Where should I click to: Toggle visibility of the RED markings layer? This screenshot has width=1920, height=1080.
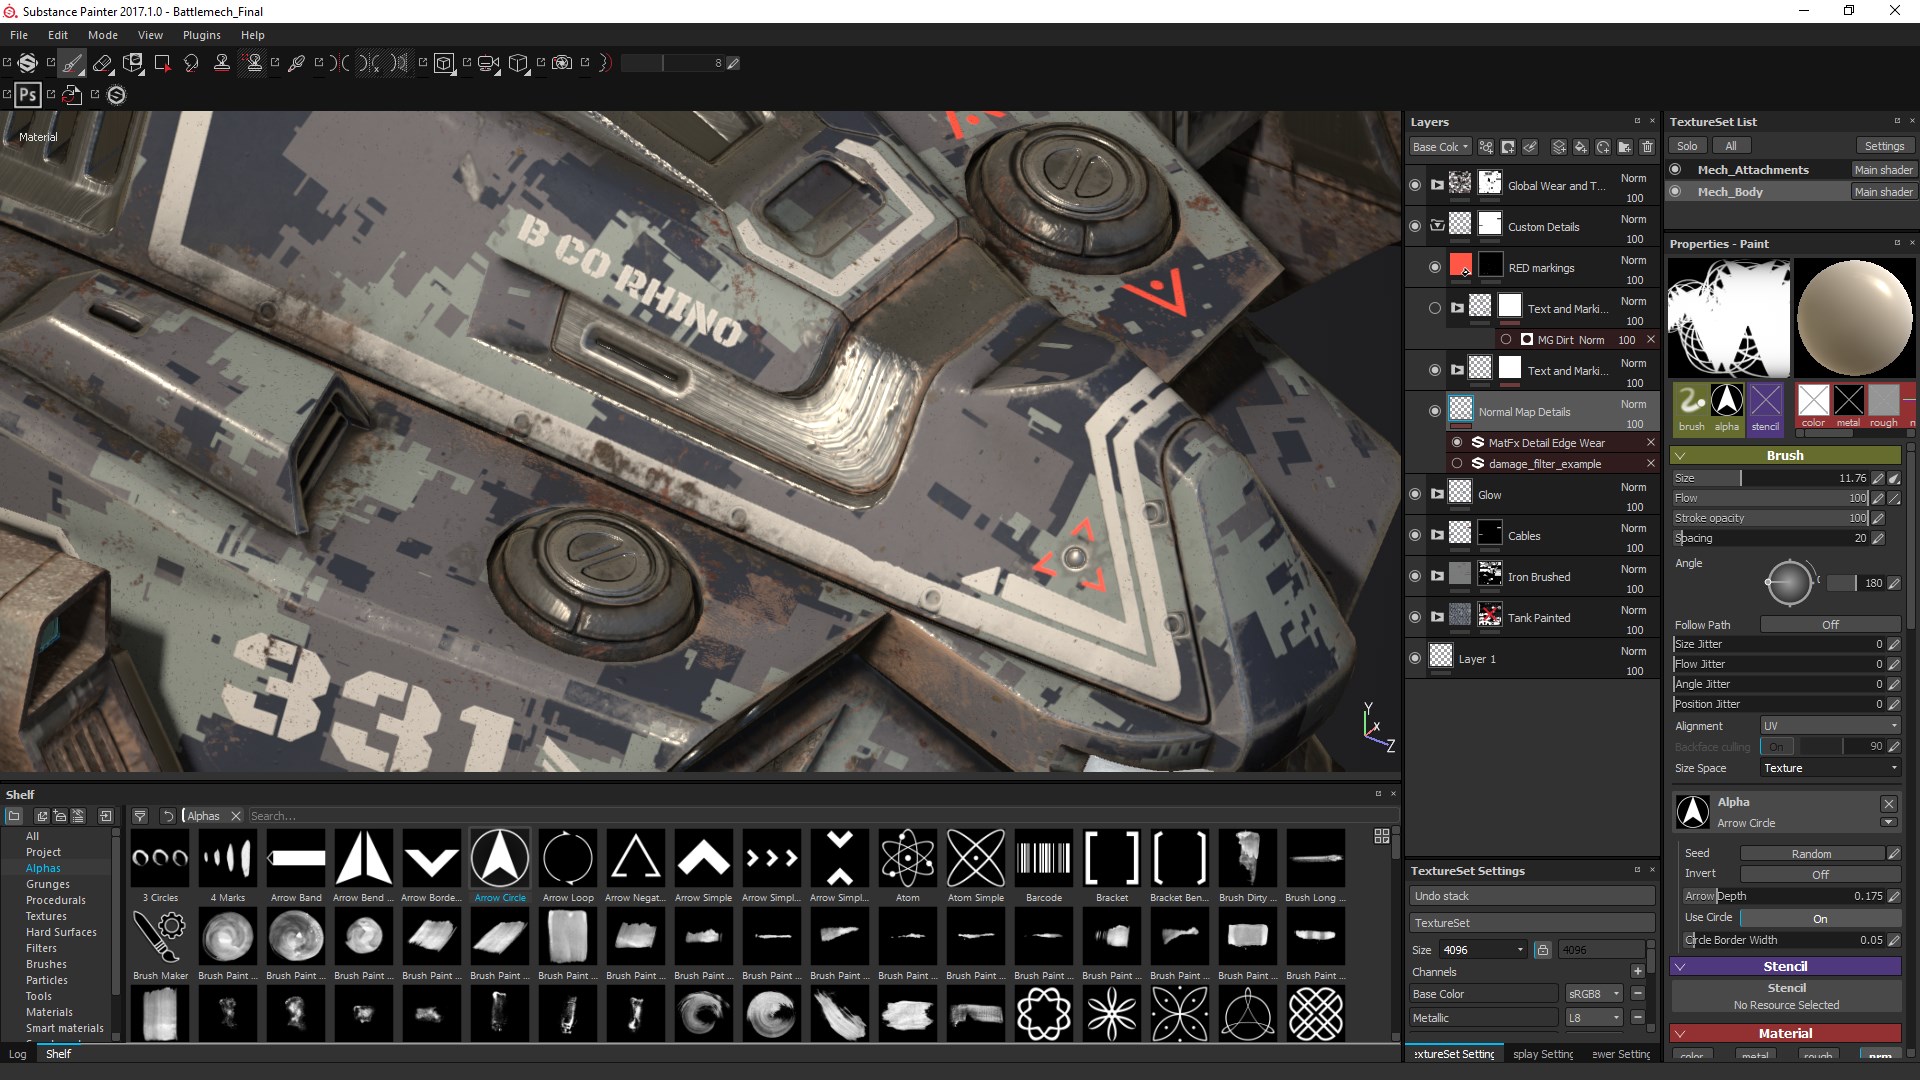click(1434, 267)
